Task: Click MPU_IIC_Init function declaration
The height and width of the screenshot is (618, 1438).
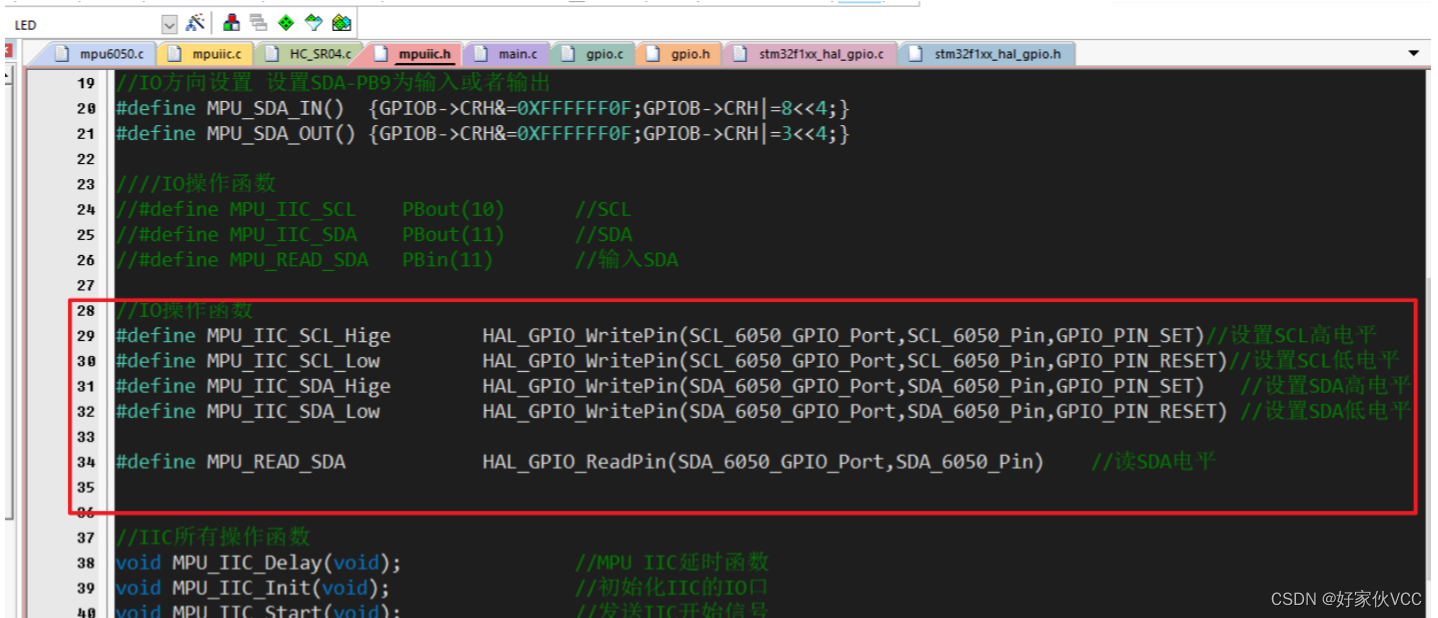Action: 253,588
